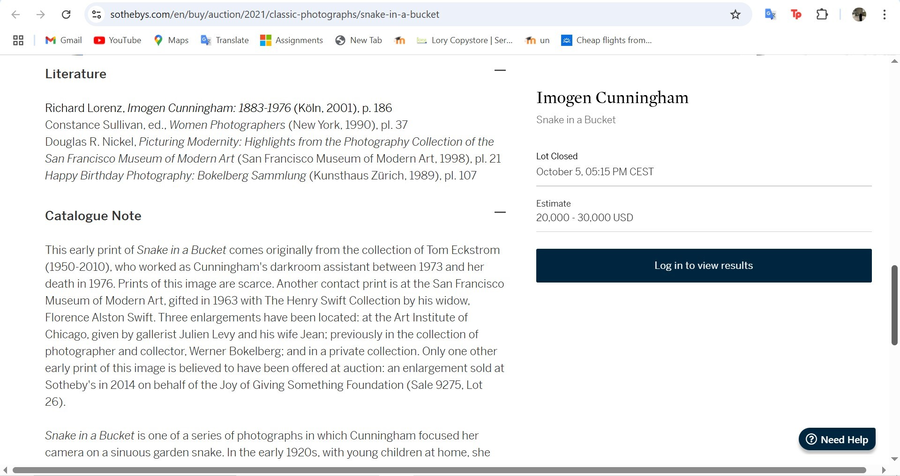Collapse the Literature section
Screen dimensions: 900x476
500,70
